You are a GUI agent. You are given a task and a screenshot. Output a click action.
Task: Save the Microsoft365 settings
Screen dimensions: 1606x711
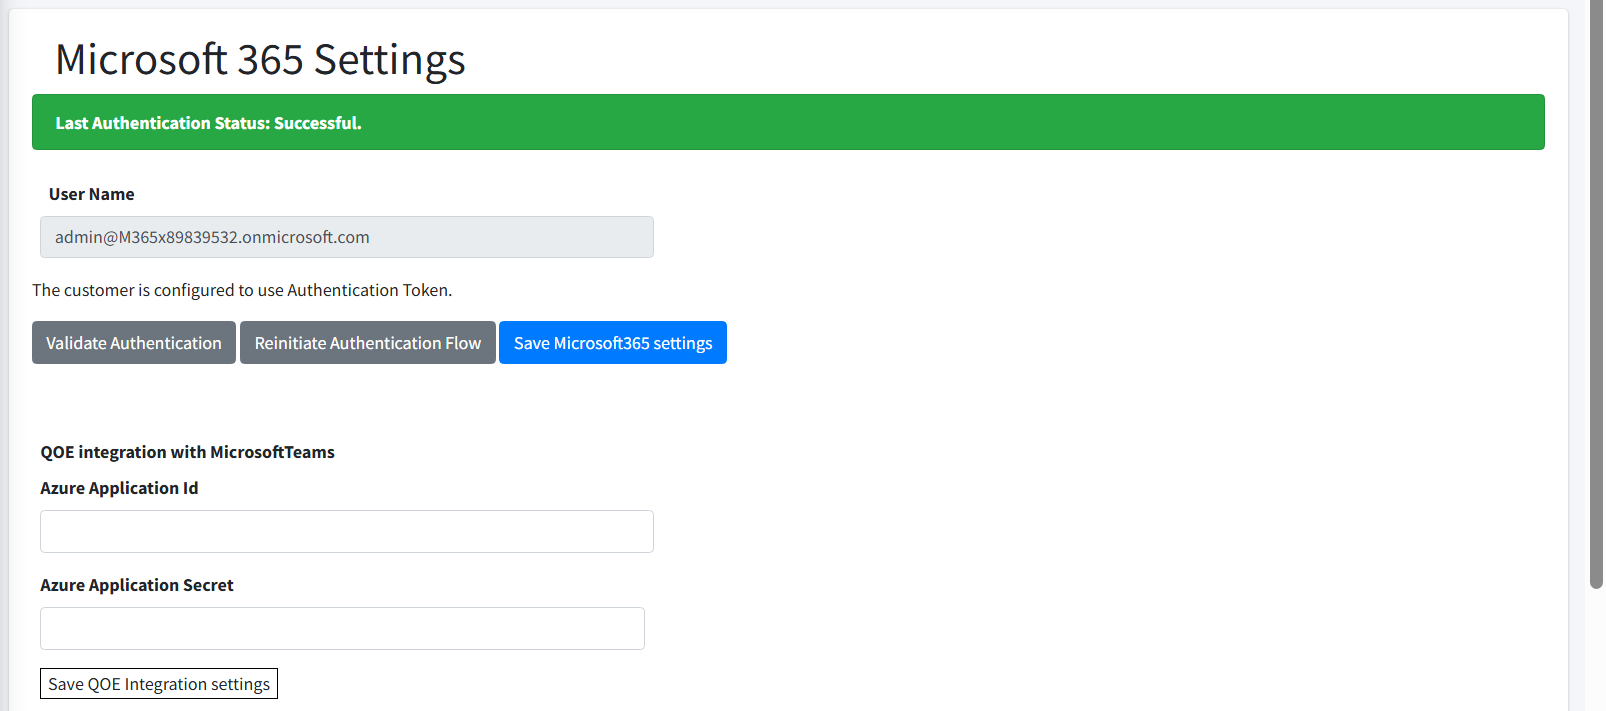coord(612,343)
